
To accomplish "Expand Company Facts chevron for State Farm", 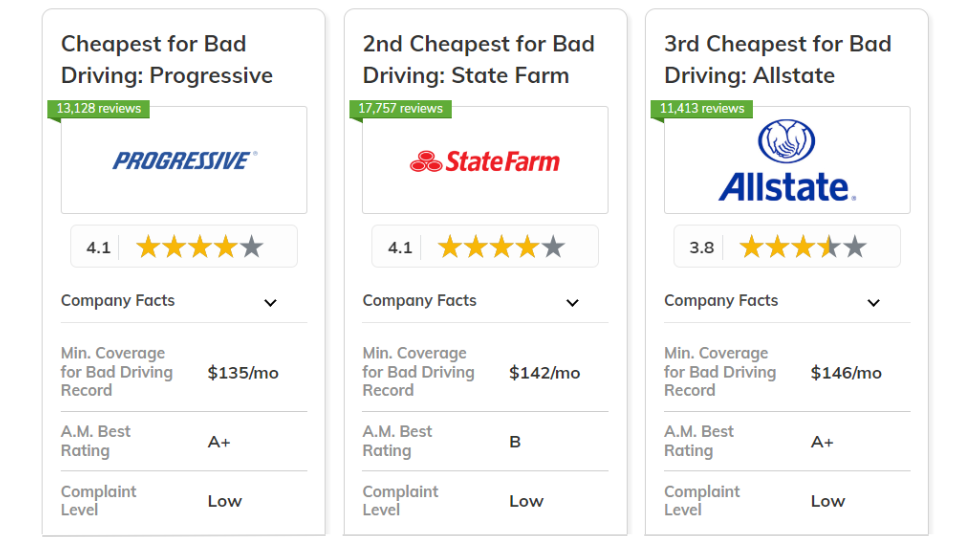I will point(572,303).
